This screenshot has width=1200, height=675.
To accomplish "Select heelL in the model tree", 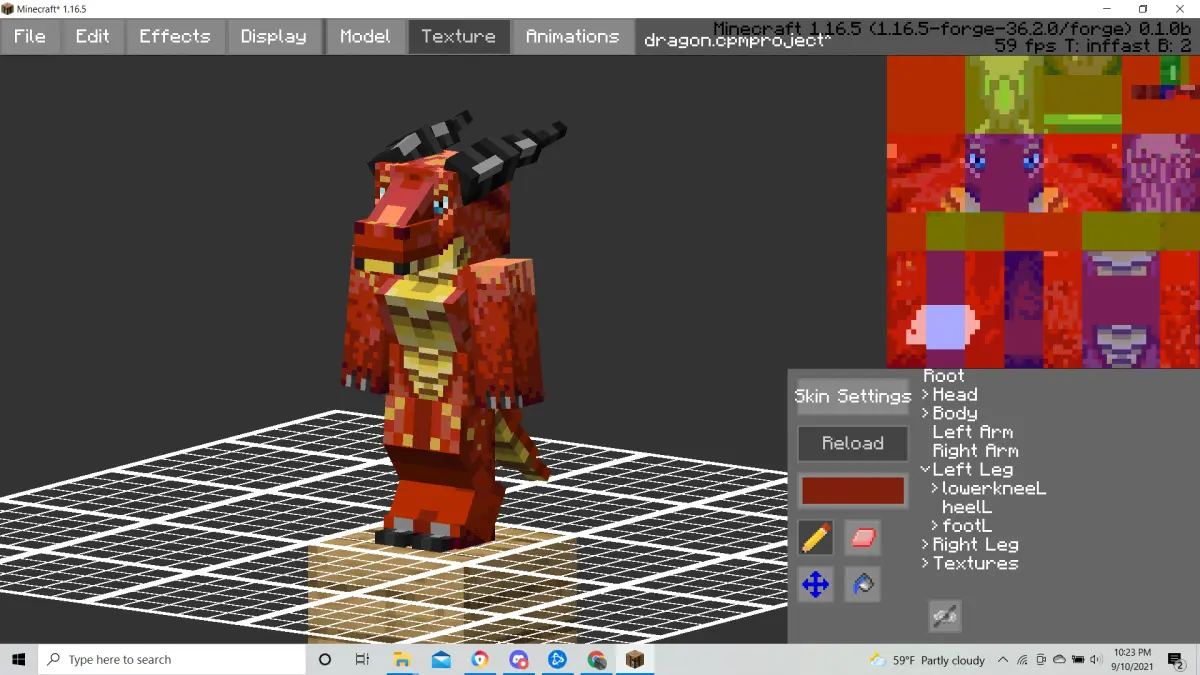I will (967, 507).
